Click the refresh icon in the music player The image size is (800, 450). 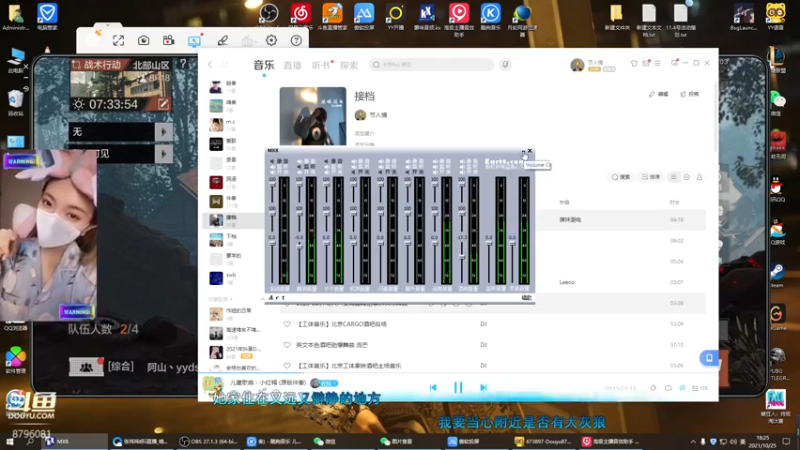coord(224,65)
